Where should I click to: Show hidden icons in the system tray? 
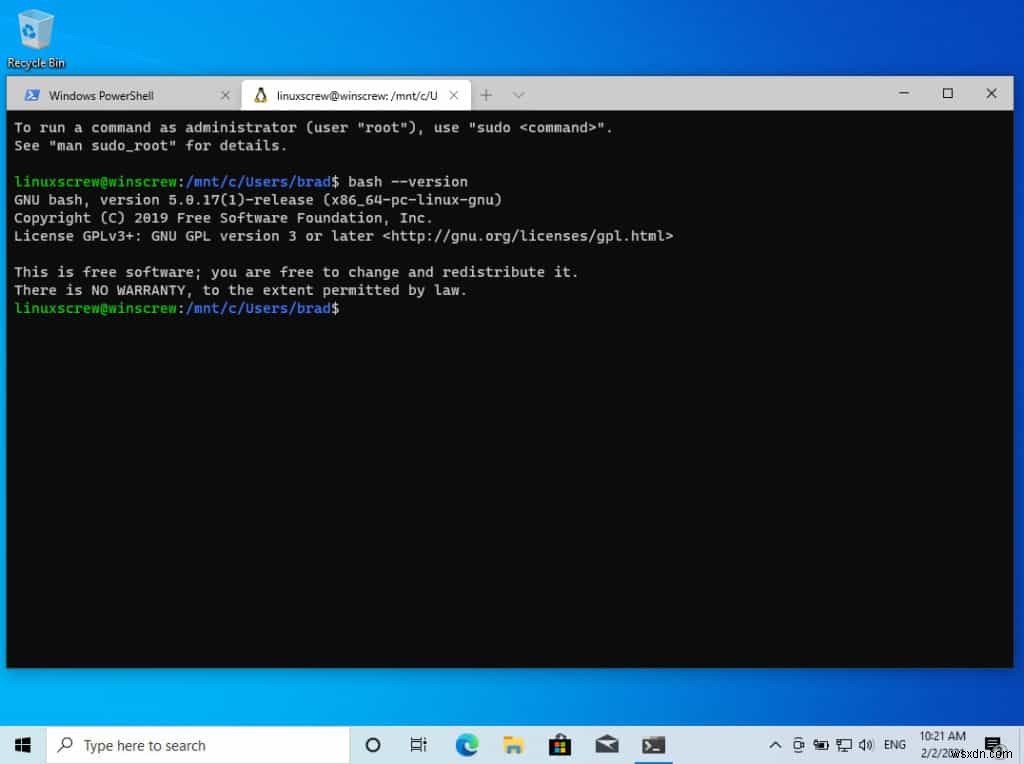click(x=775, y=744)
